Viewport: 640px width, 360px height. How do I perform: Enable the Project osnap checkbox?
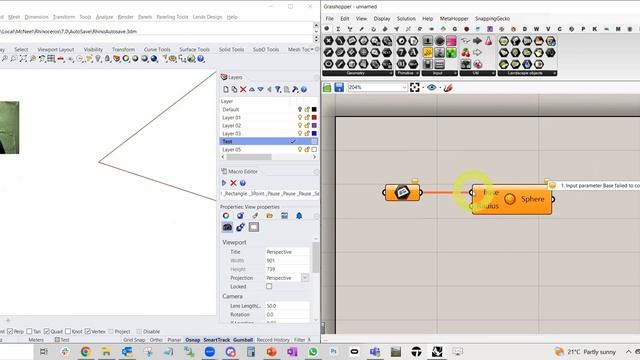coord(110,331)
